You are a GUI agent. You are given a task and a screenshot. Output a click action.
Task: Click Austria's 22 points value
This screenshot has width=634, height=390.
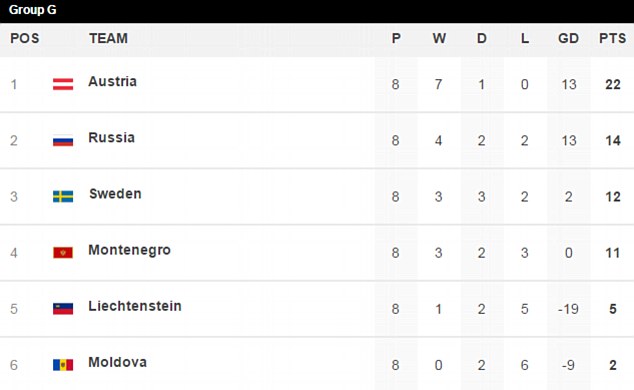click(613, 84)
